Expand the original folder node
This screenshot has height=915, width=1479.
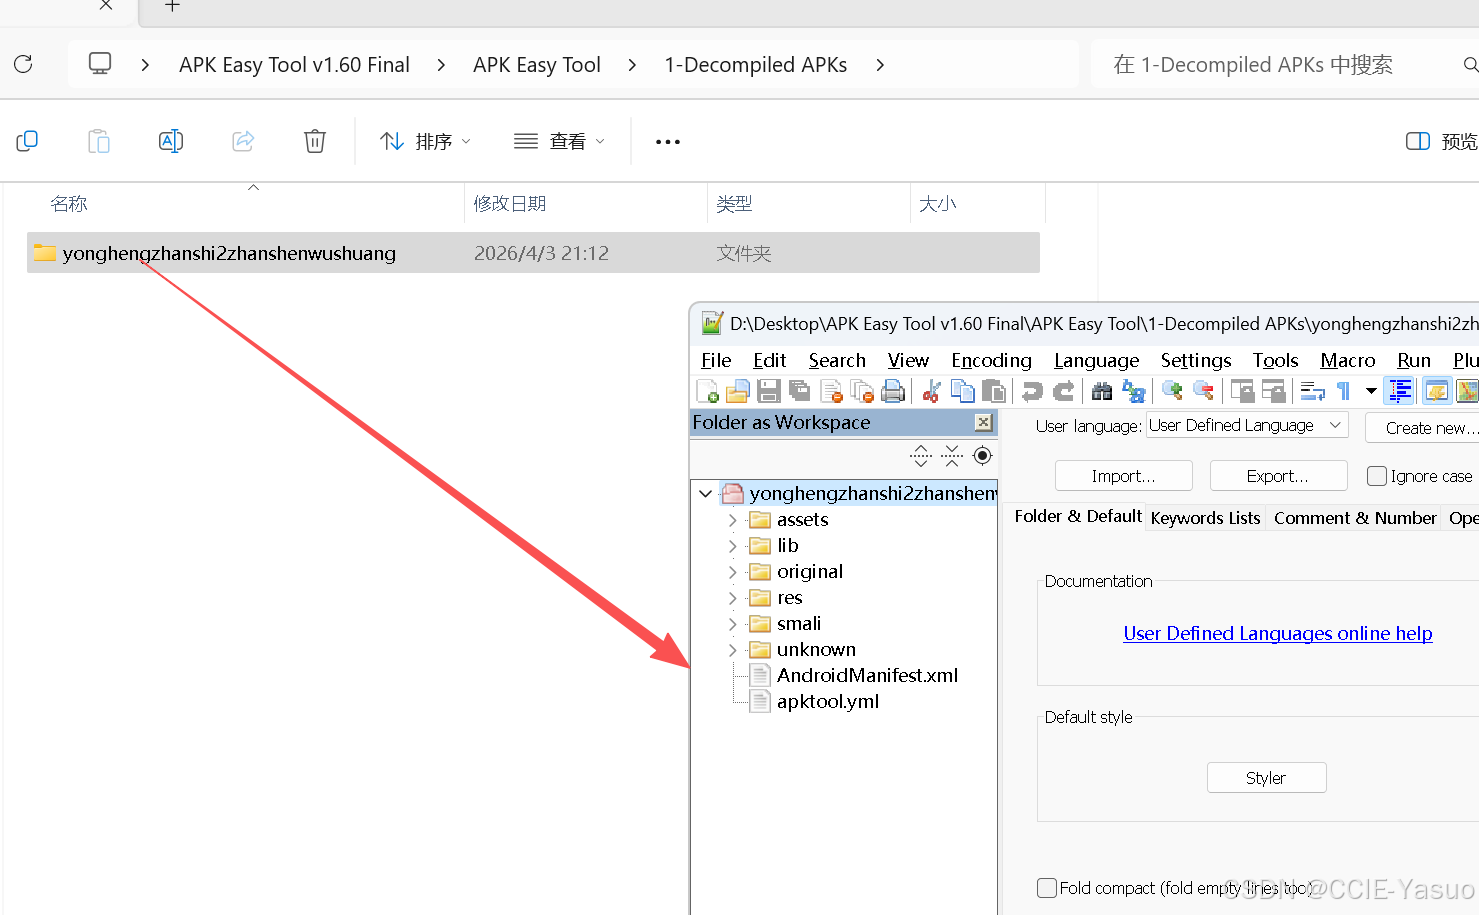(x=733, y=572)
